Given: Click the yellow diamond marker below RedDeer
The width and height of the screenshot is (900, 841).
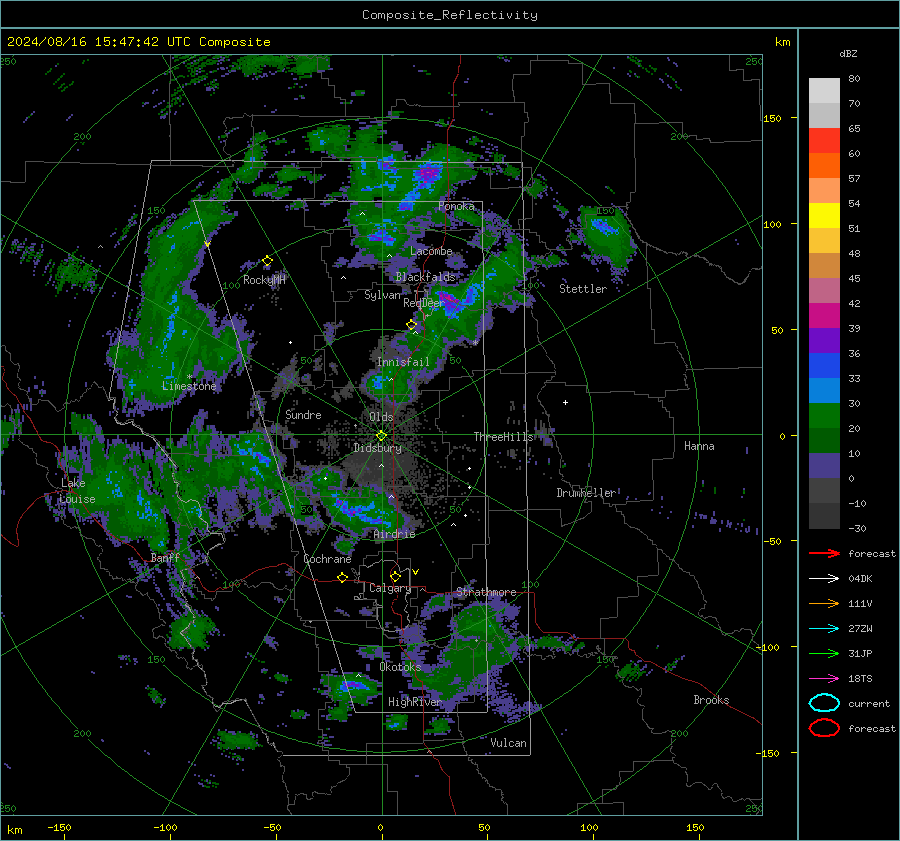Looking at the screenshot, I should [411, 325].
